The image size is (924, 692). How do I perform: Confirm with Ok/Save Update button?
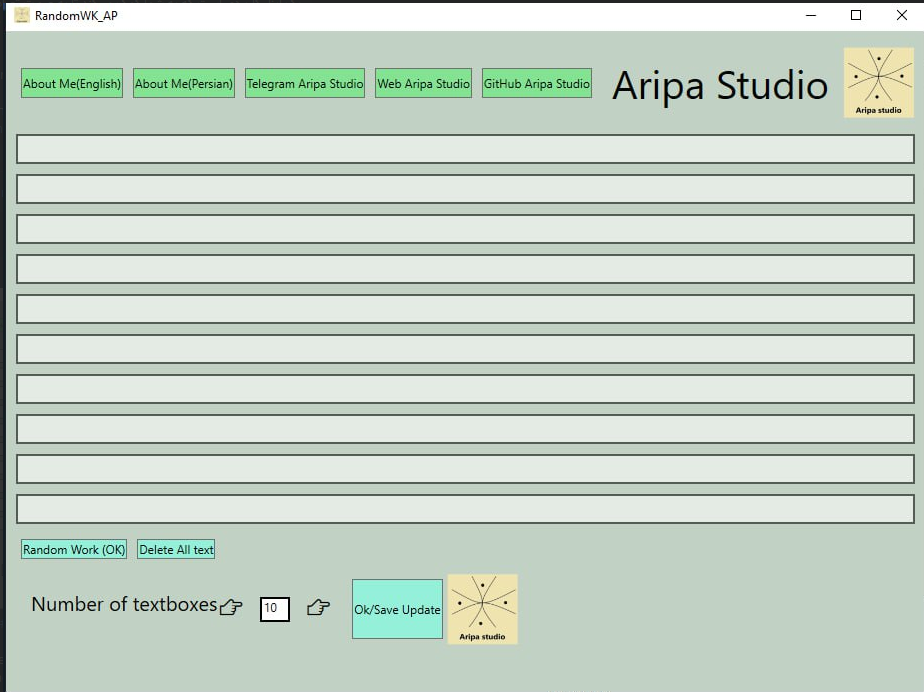click(397, 609)
